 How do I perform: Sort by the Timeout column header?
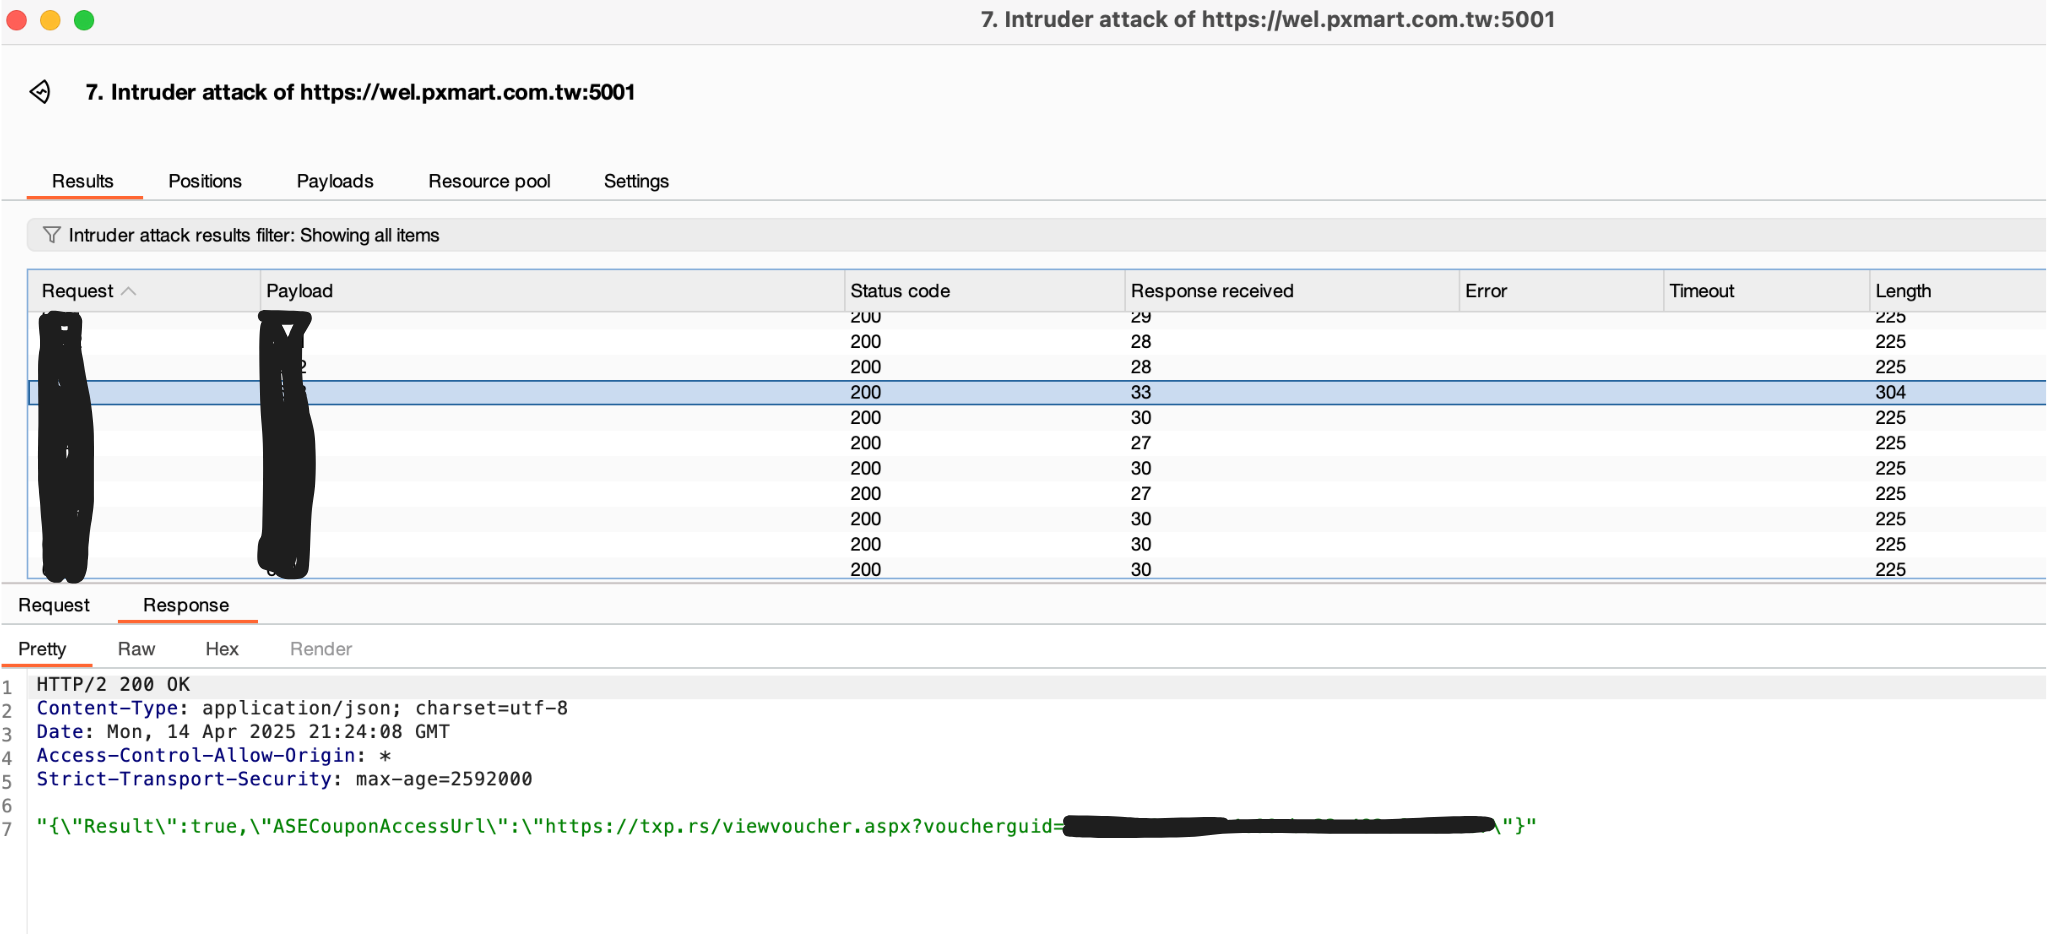pos(1766,291)
